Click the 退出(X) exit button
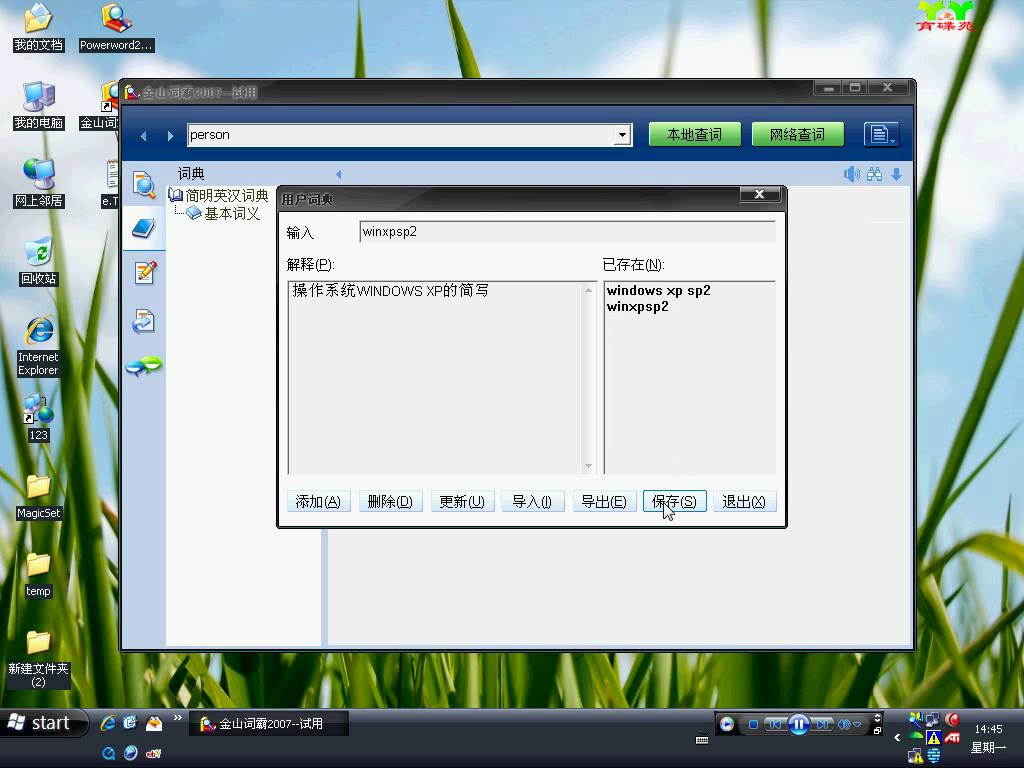This screenshot has height=768, width=1024. (x=744, y=502)
